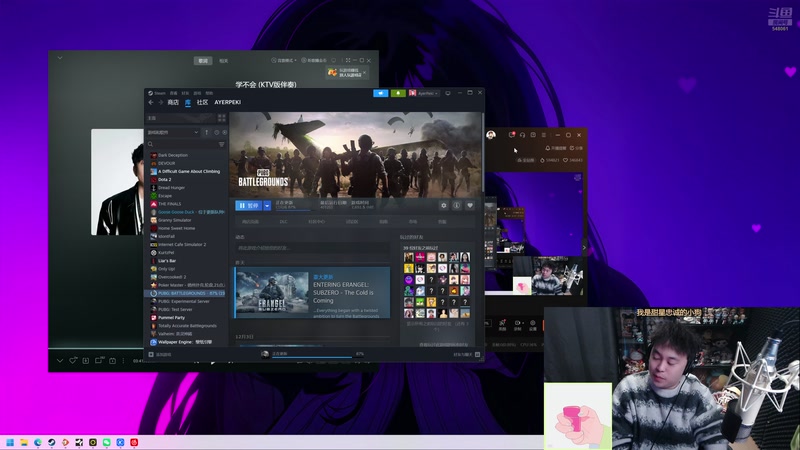Viewport: 800px width, 450px height.
Task: Toggle the ready-to-play filter icon in library sidebar
Action: coord(224,132)
